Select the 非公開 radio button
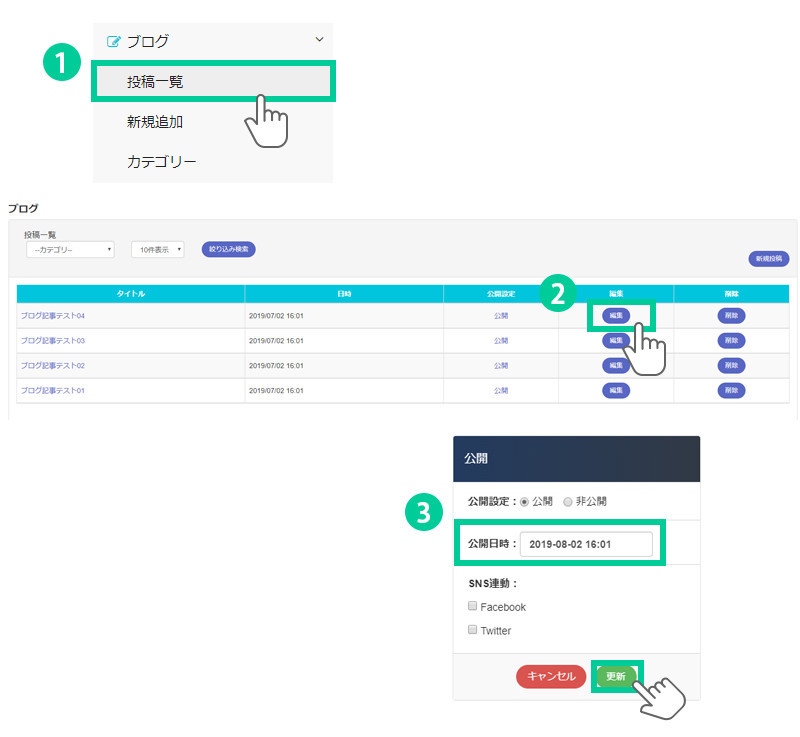 tap(568, 501)
